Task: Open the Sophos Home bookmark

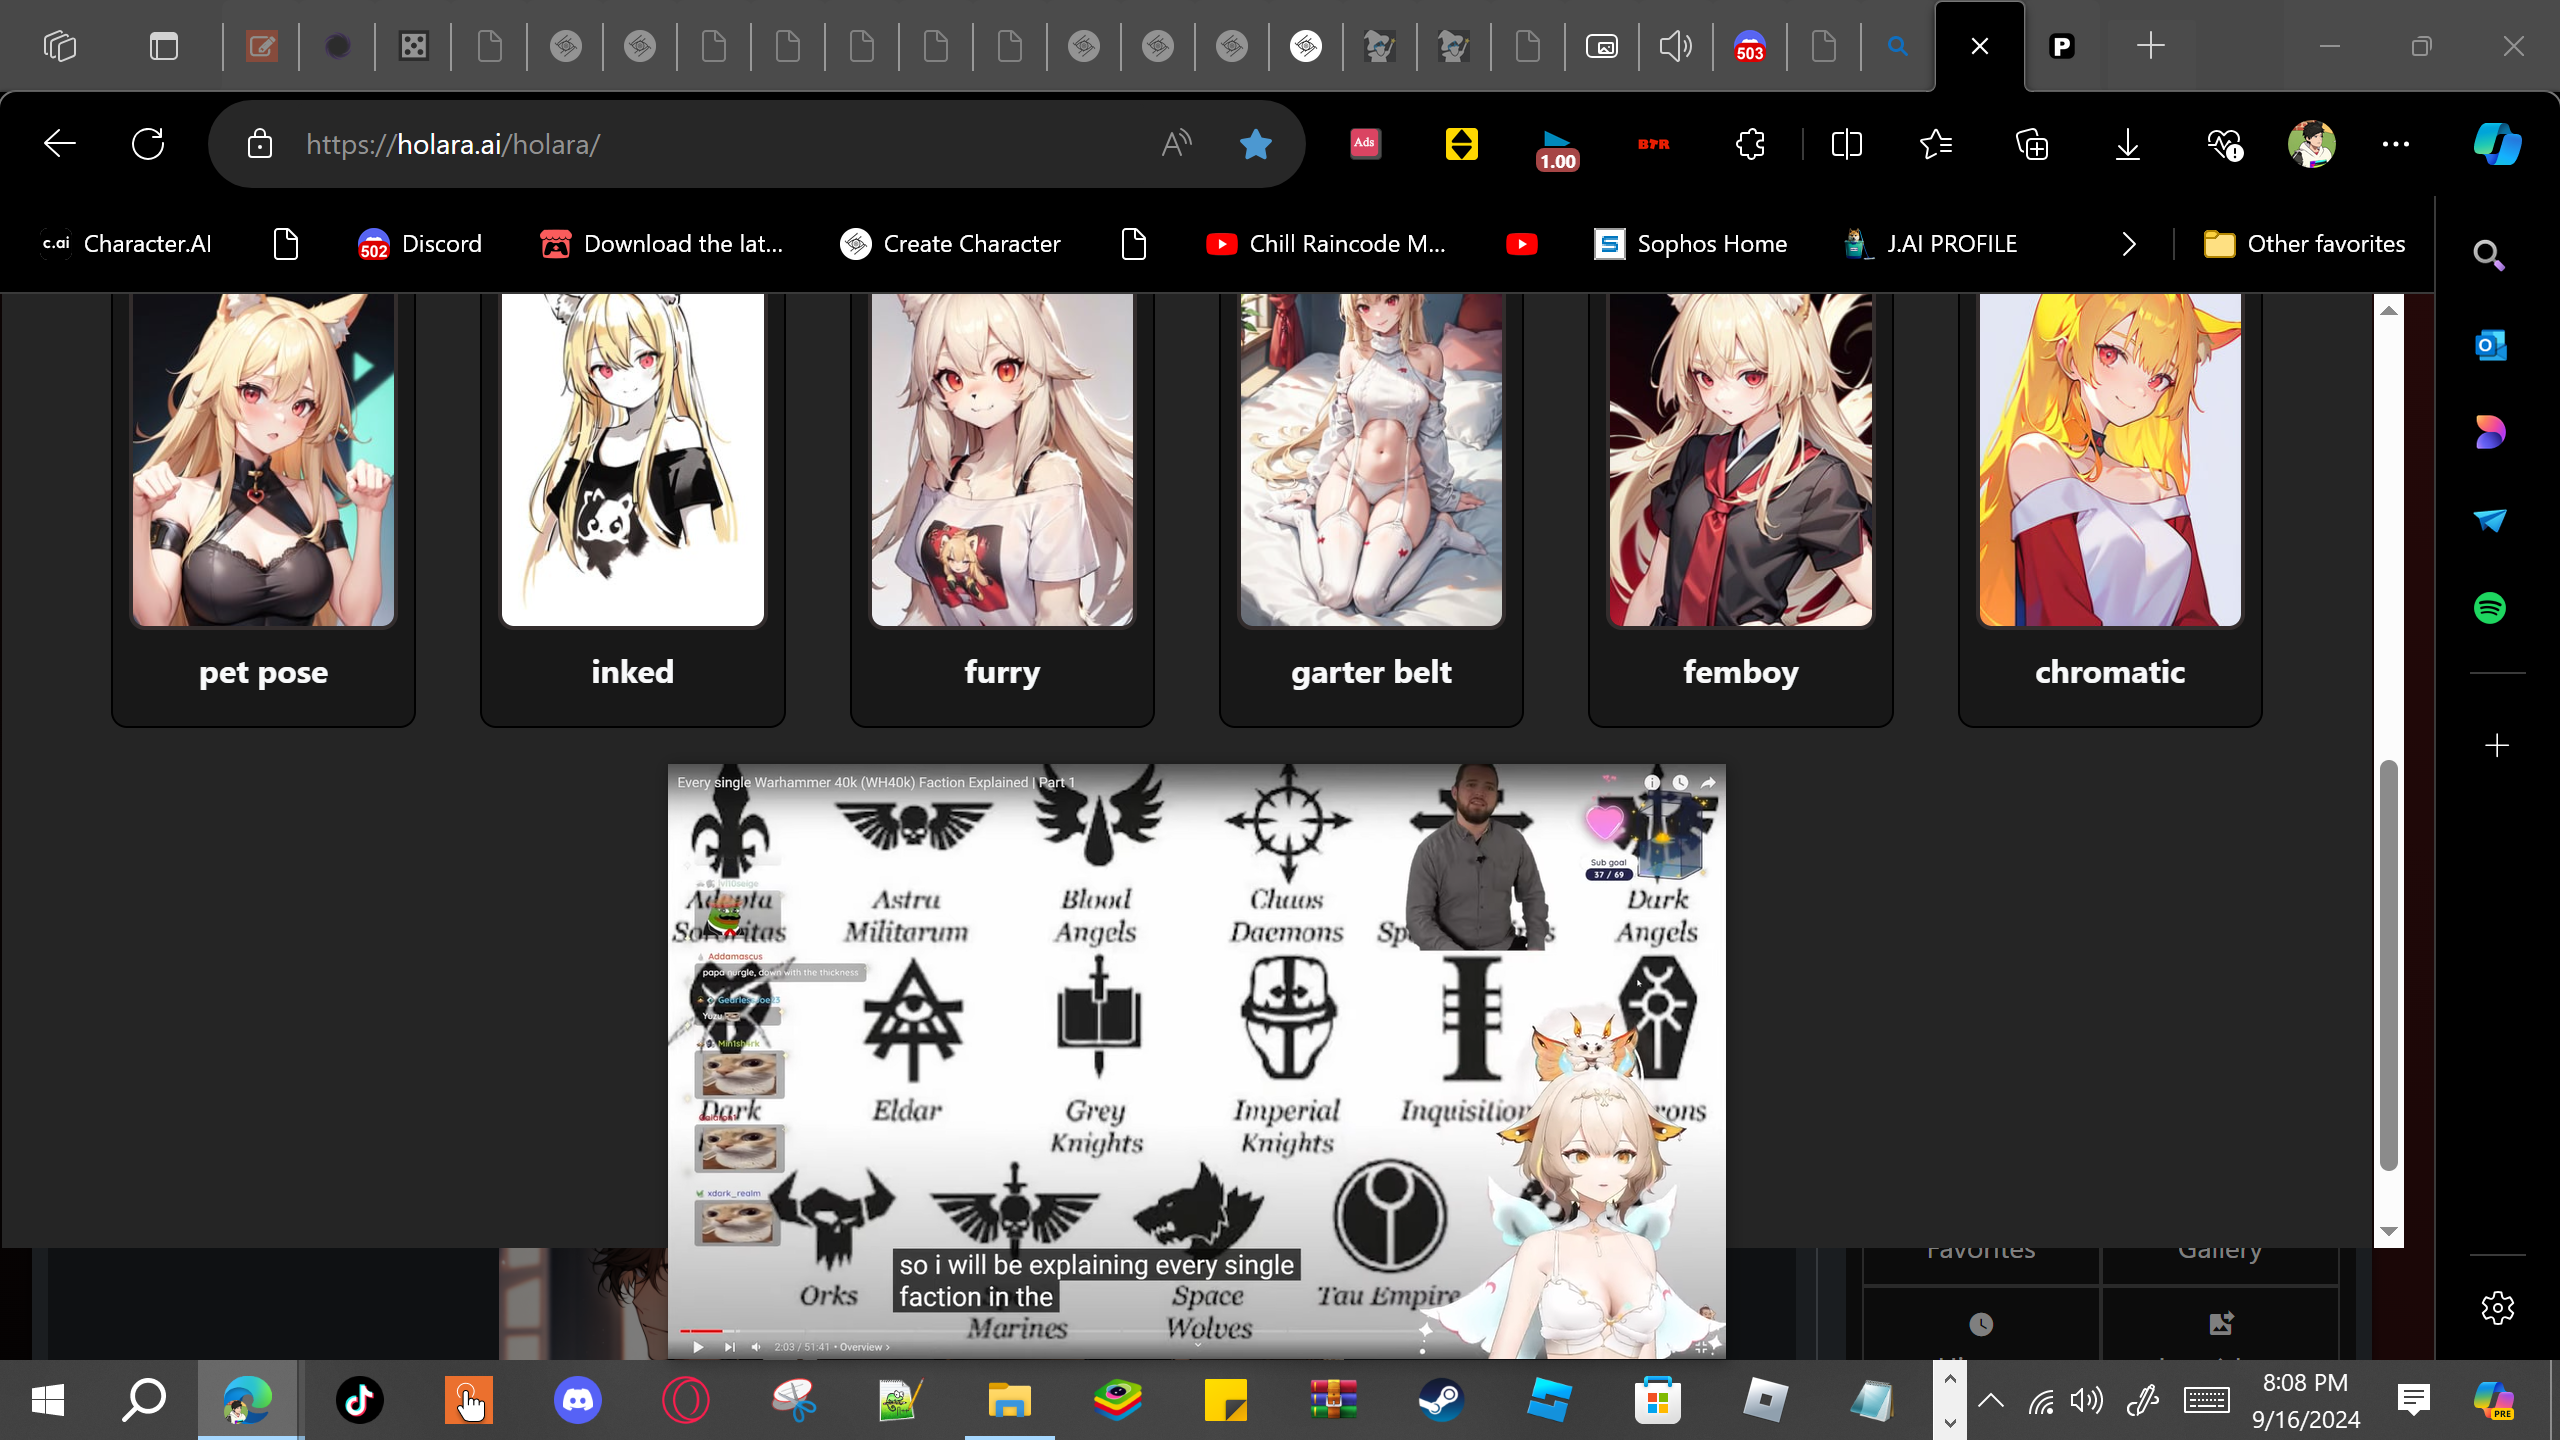Action: (1690, 244)
